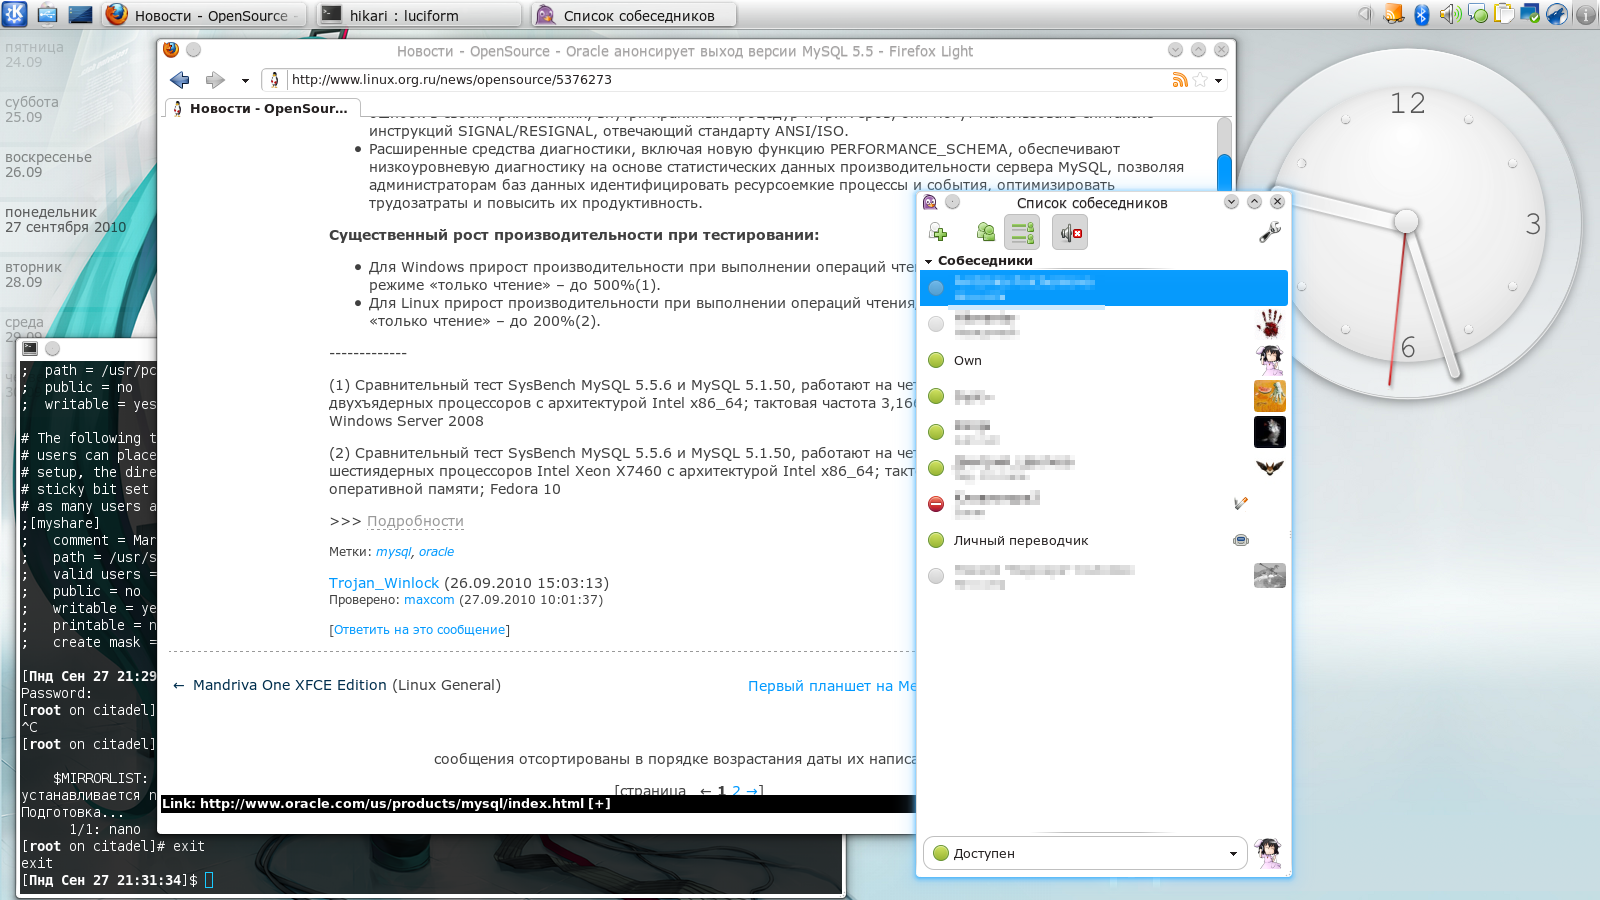Click the winged emblem avatar icon
This screenshot has width=1600, height=900.
(1270, 467)
